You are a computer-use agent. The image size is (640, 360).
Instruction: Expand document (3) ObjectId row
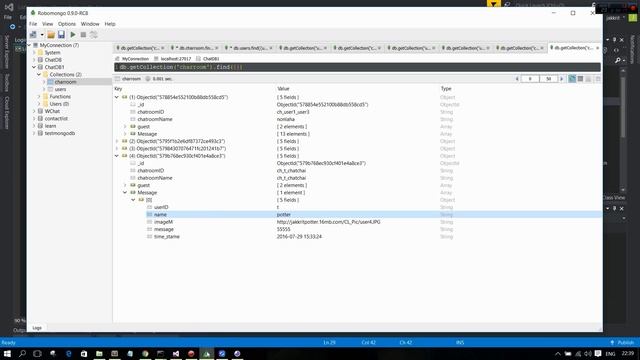point(117,149)
